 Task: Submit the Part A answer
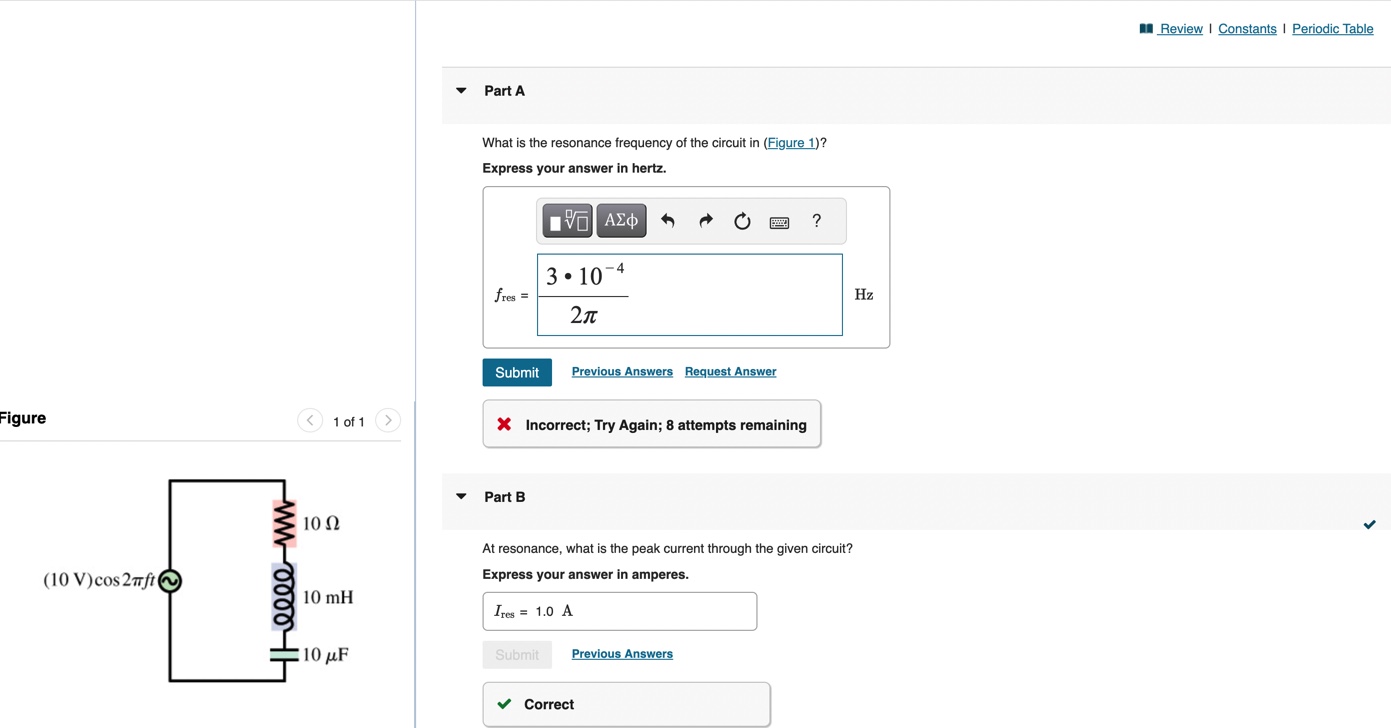[x=517, y=372]
